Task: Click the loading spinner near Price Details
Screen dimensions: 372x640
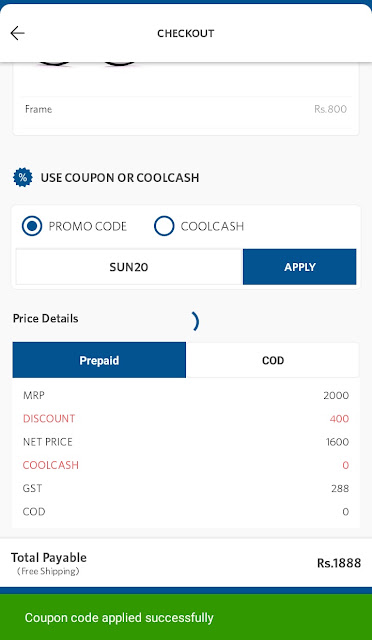Action: click(x=194, y=322)
